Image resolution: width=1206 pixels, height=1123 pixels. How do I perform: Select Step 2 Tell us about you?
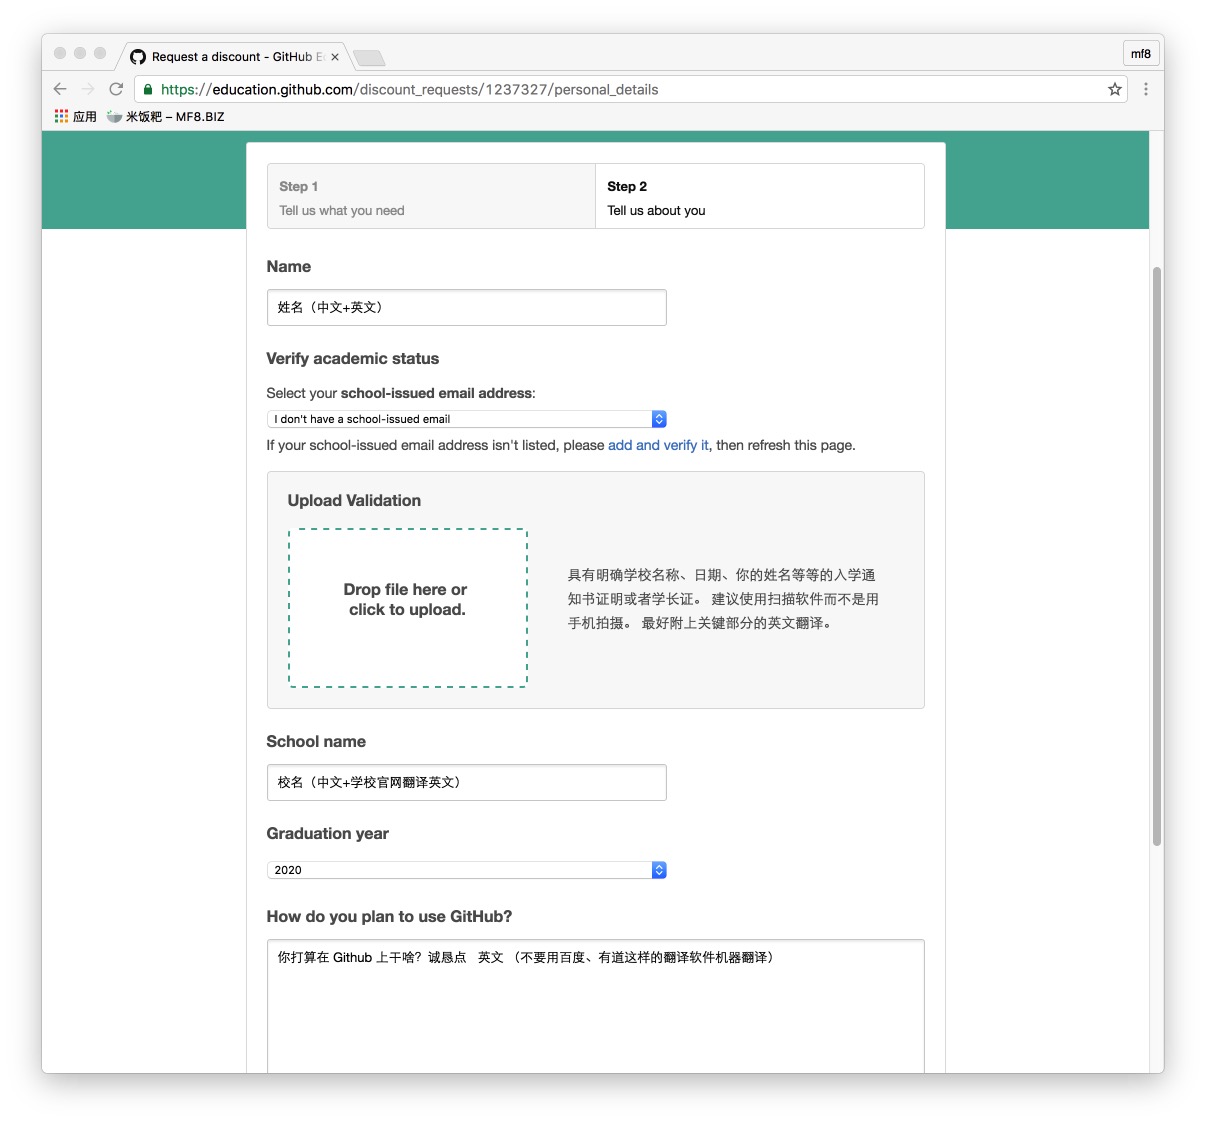[x=760, y=197]
